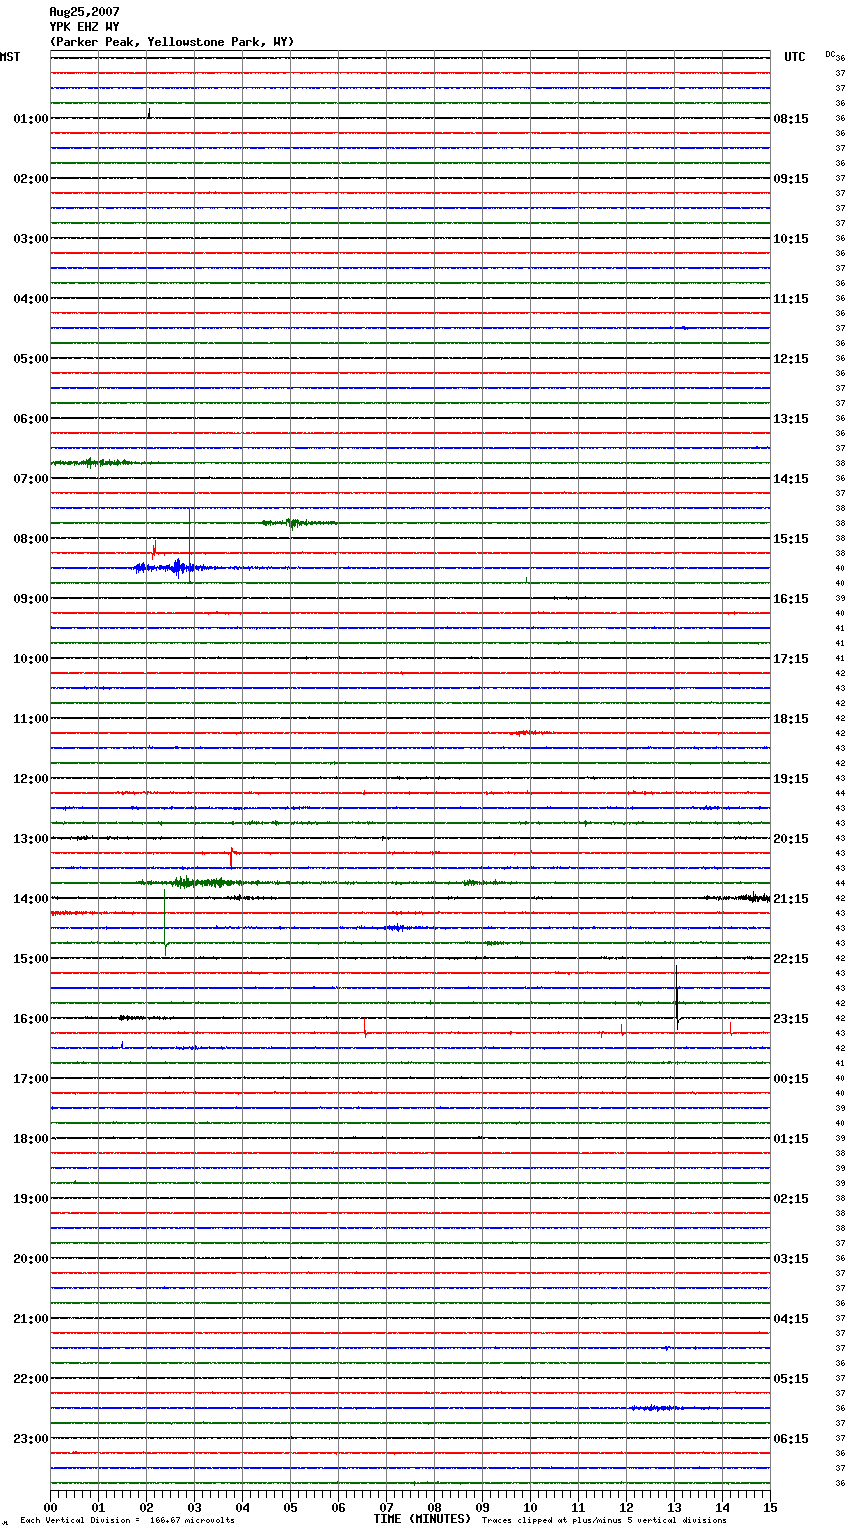Click the 21:15 UTC time label
Viewport: 850px width, 1534px height.
coord(791,899)
